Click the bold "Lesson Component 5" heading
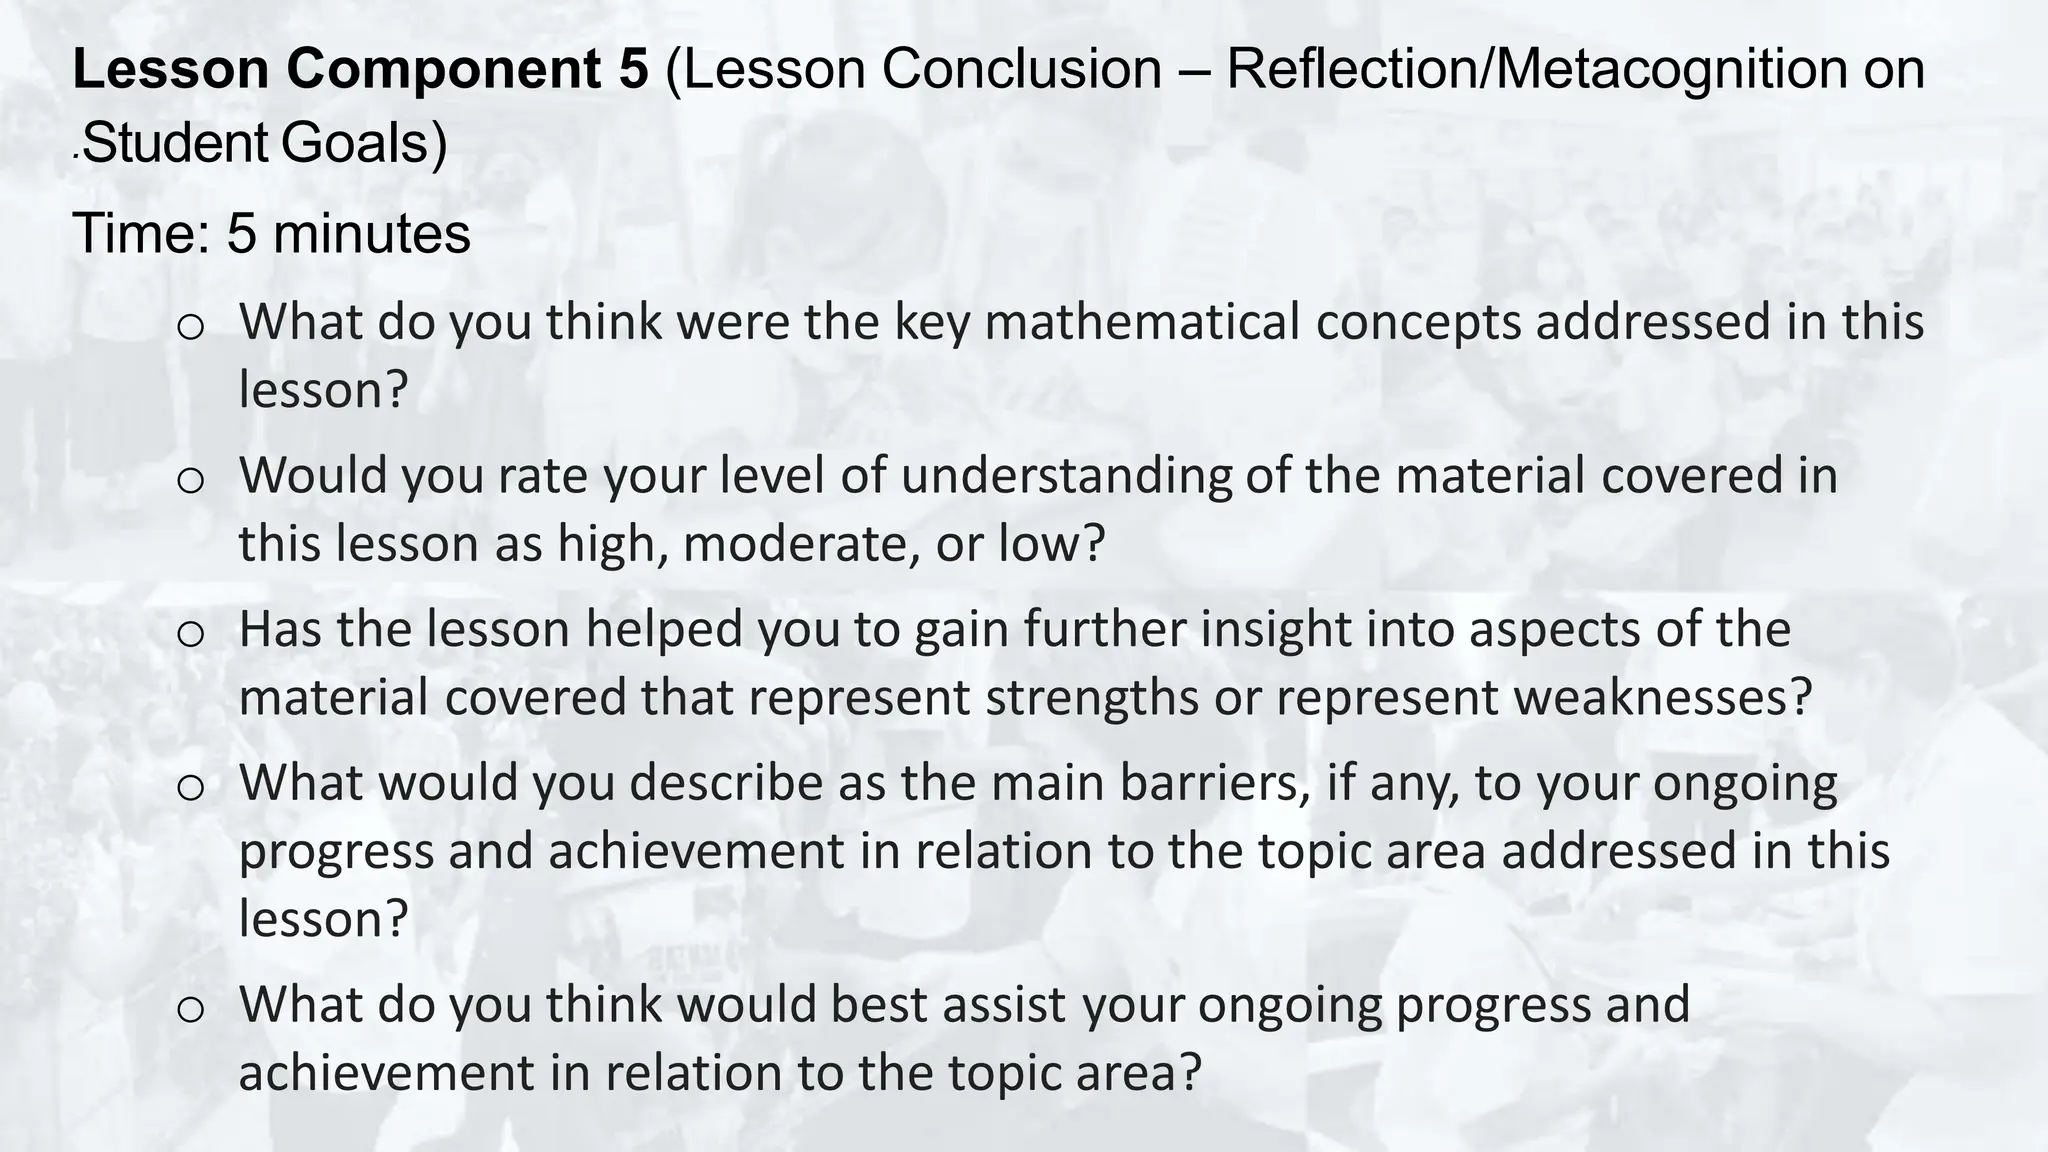This screenshot has height=1152, width=2048. [361, 70]
